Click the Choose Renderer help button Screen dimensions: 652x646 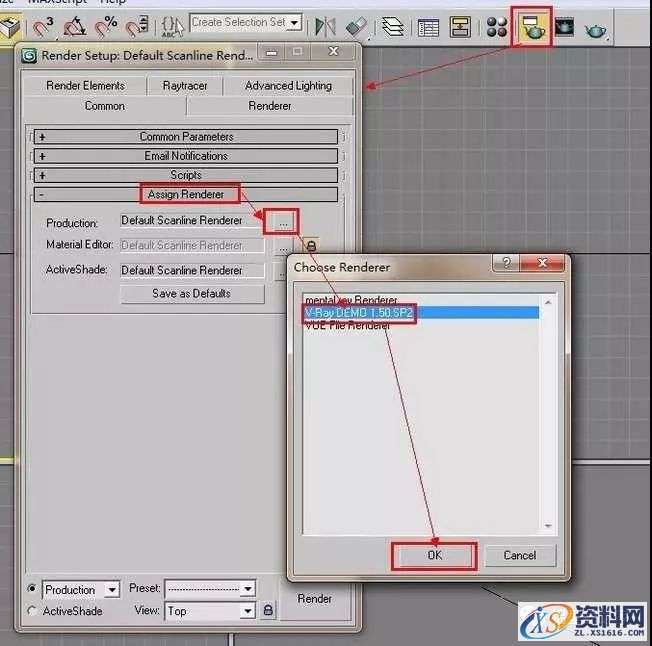[506, 263]
